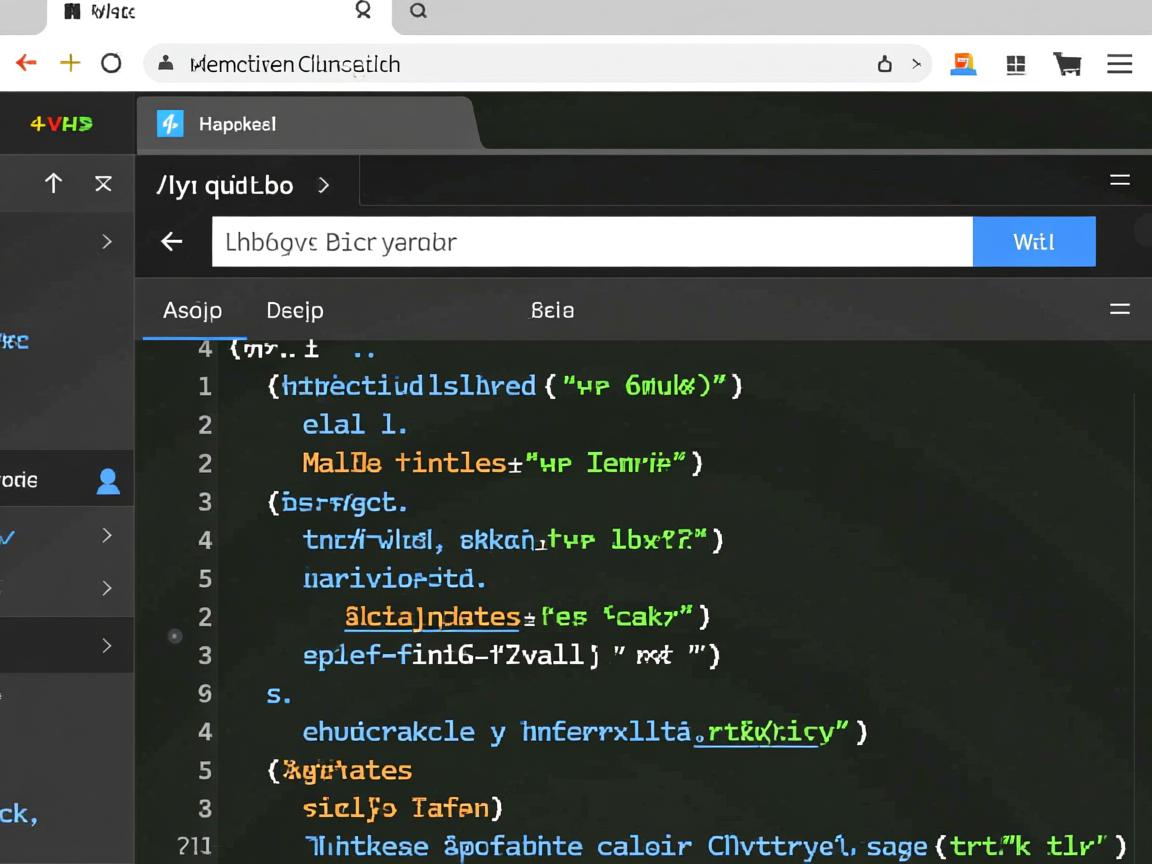Switch to the Asojp tab
Viewport: 1152px width, 864px height.
point(192,311)
